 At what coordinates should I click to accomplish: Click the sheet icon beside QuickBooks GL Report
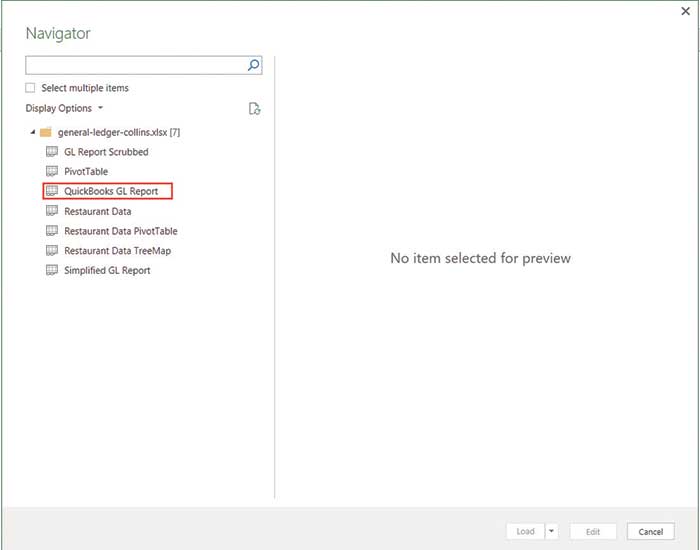tap(52, 191)
